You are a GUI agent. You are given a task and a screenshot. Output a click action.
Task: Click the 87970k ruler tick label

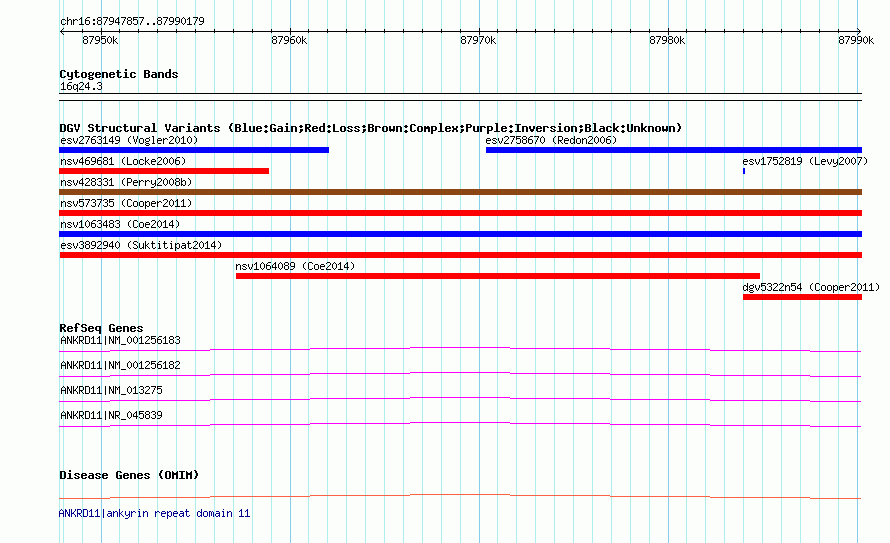pos(478,40)
